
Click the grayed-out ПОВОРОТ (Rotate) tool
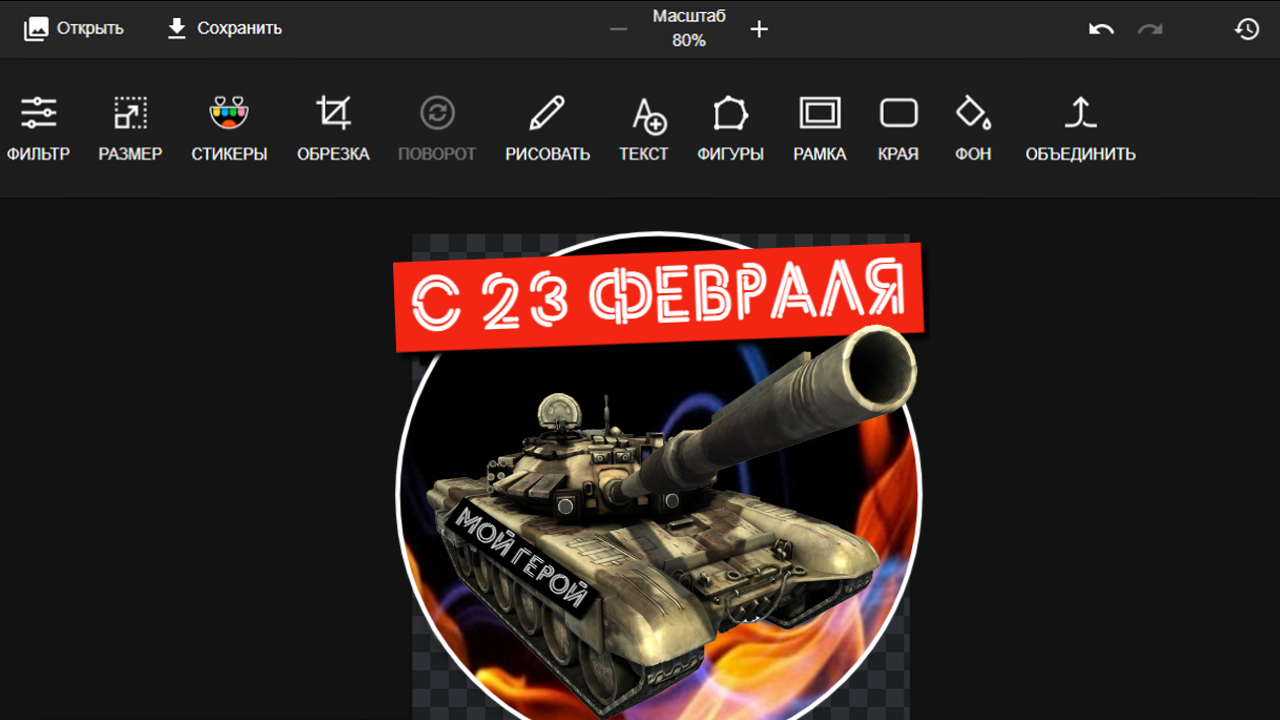click(x=437, y=125)
